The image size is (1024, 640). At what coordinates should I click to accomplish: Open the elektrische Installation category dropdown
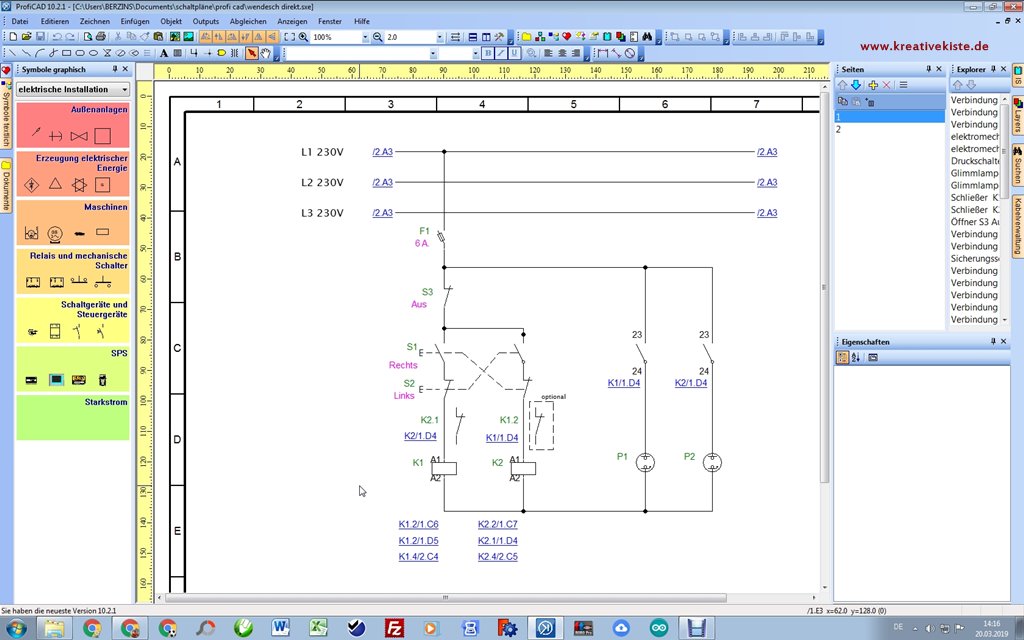pos(122,89)
